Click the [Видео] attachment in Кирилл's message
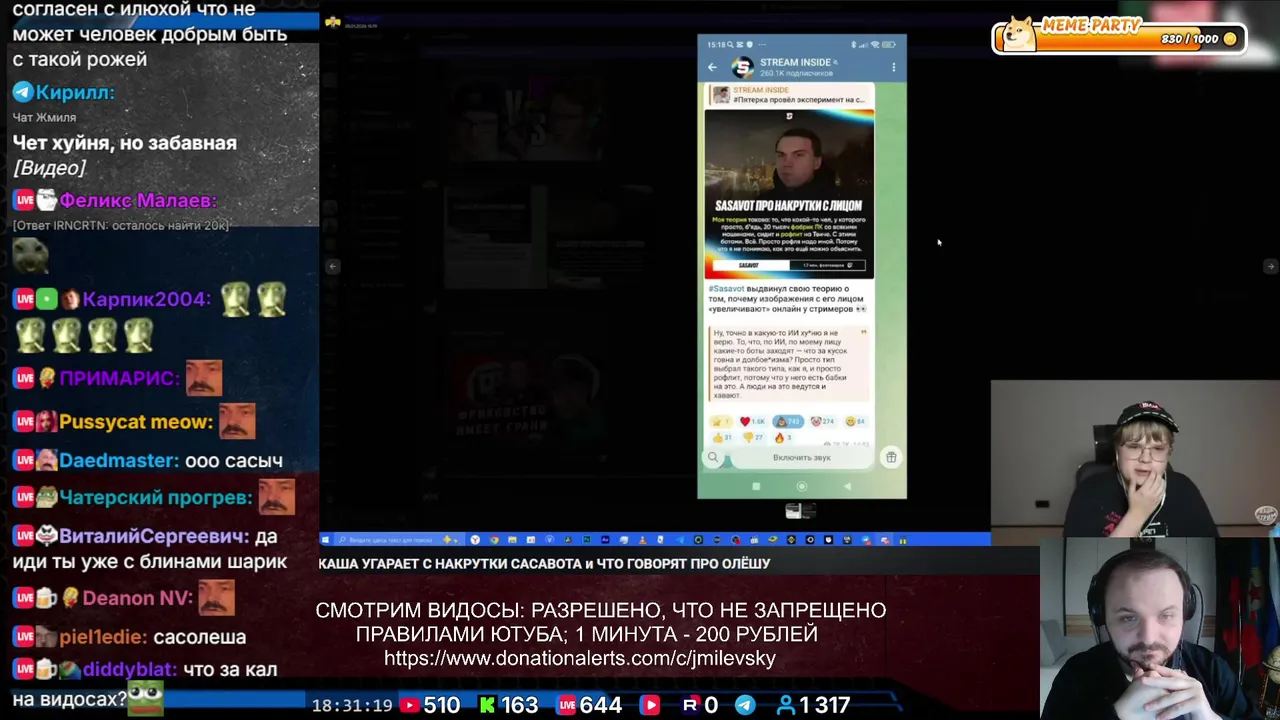The image size is (1280, 720). click(x=49, y=168)
